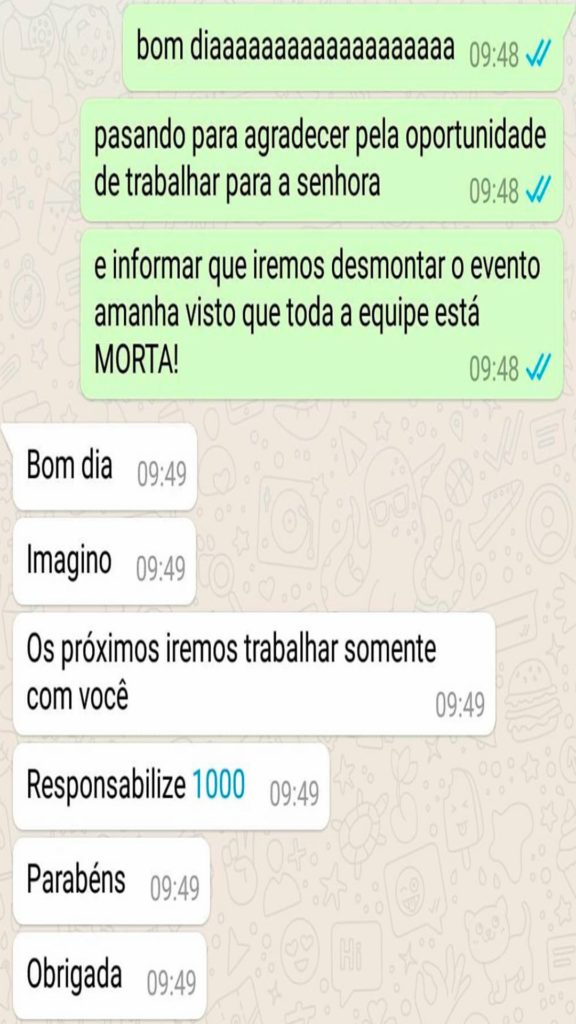Screen dimensions: 576x1024
Task: Tap the 'Responsabilize' message bubble
Action: pos(171,787)
